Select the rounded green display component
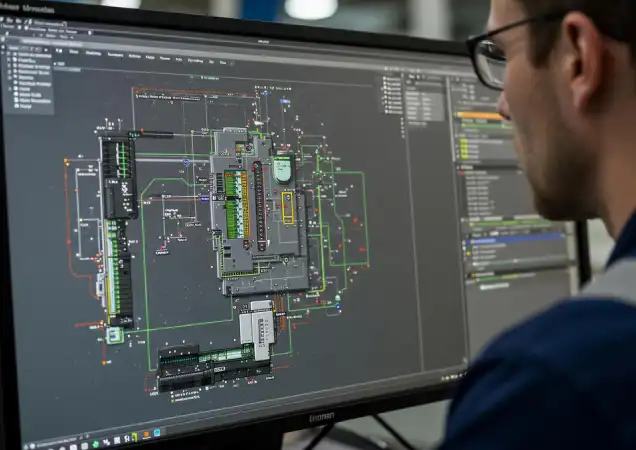This screenshot has height=450, width=636. click(x=283, y=169)
